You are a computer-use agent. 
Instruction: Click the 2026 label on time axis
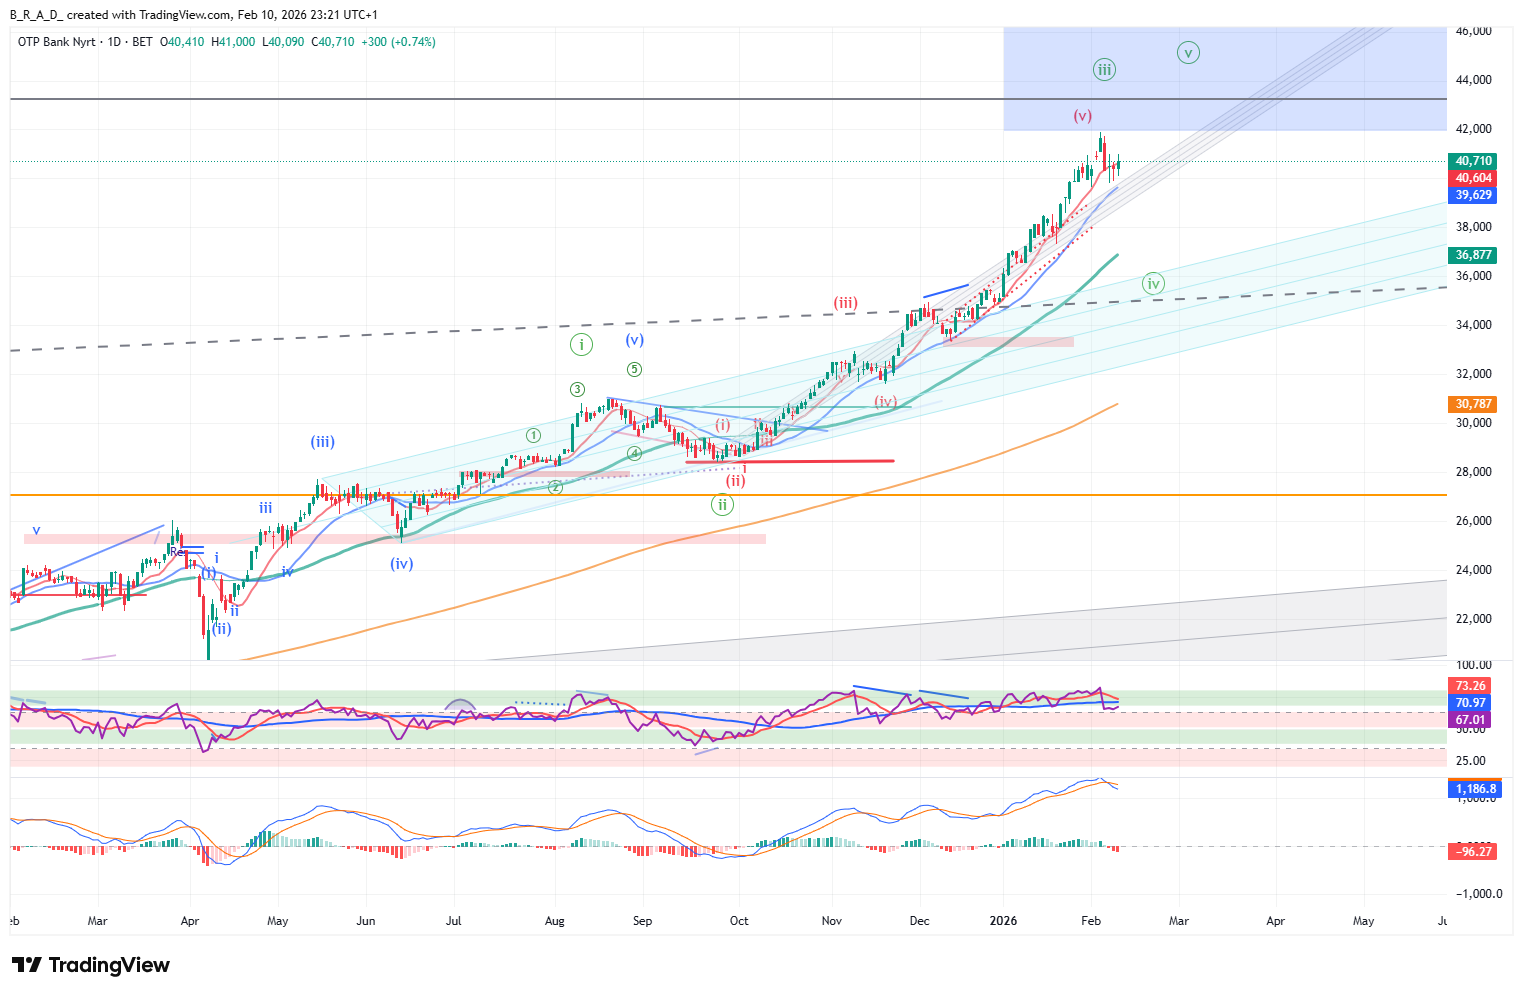click(1003, 921)
